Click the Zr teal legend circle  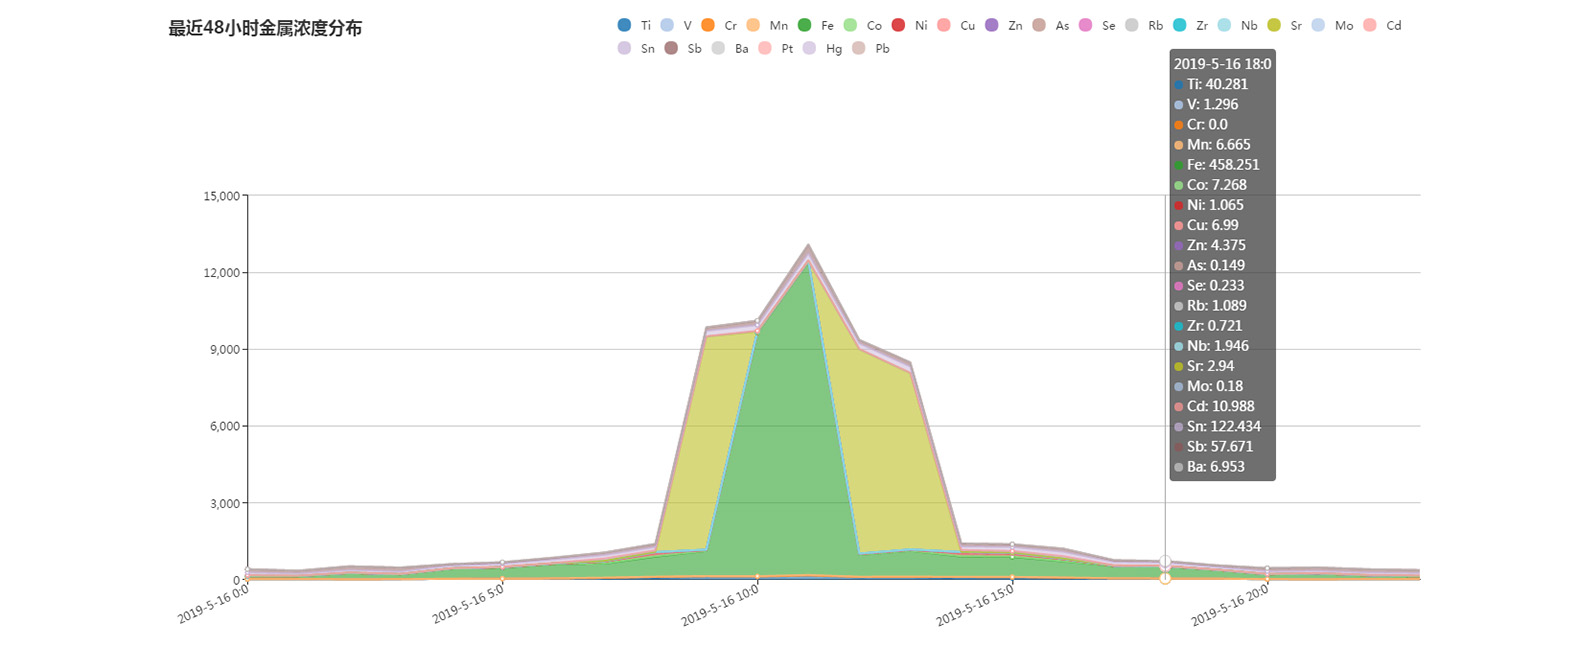[x=1180, y=25]
